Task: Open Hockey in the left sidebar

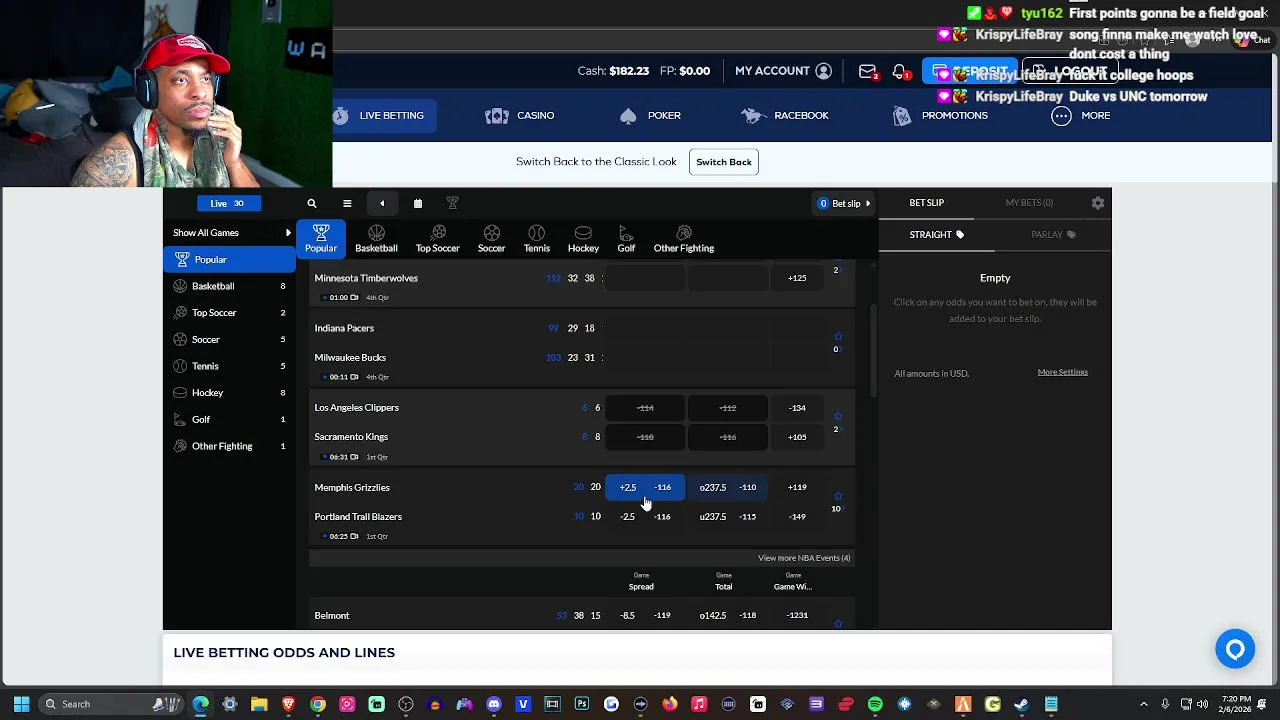Action: pos(230,393)
